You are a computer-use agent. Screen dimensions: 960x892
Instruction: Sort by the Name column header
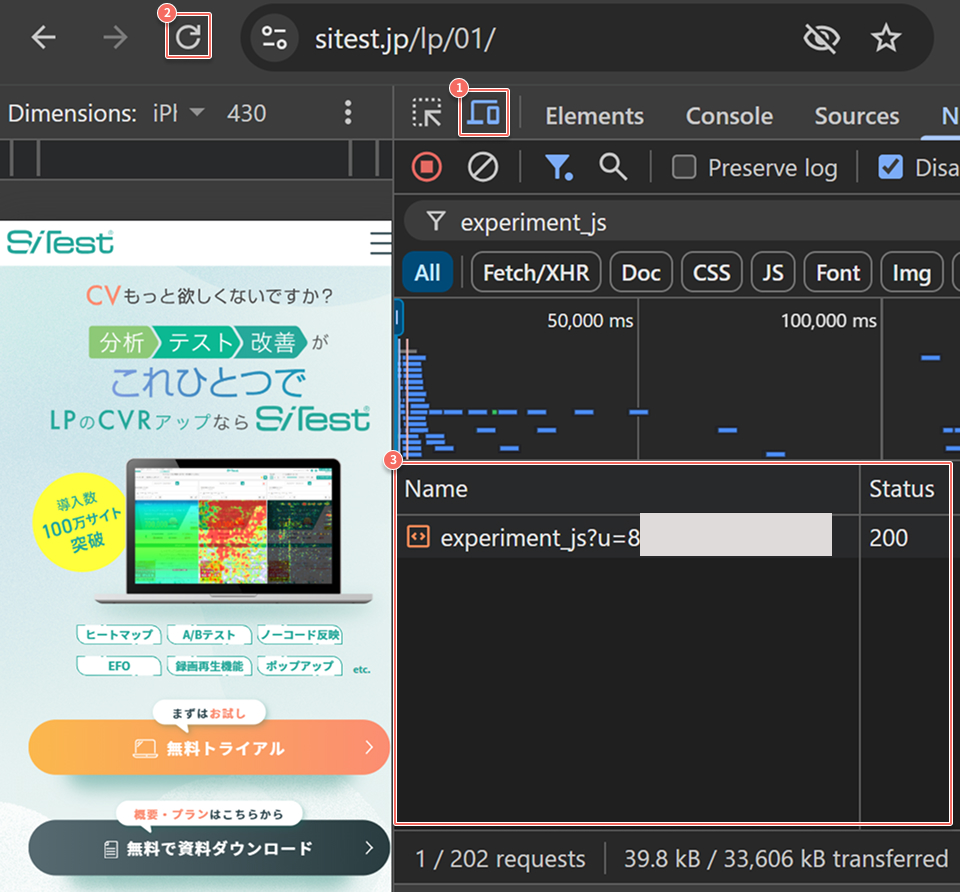(628, 489)
